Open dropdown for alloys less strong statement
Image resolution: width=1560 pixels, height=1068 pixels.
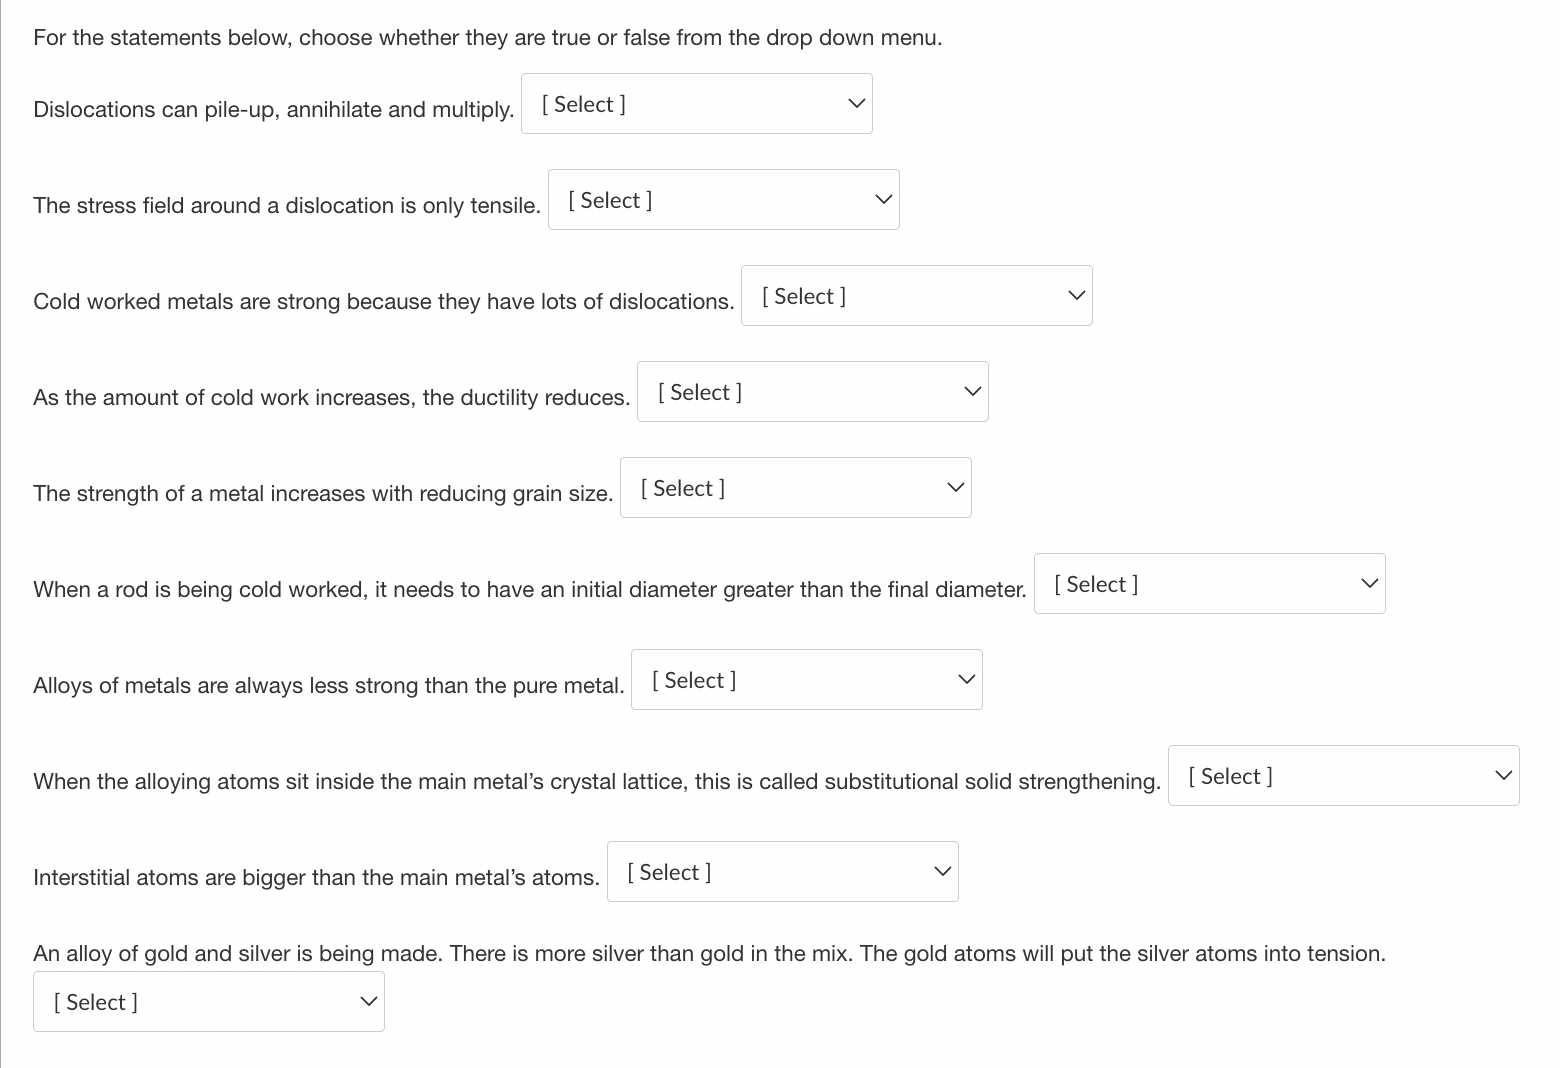[x=806, y=680]
